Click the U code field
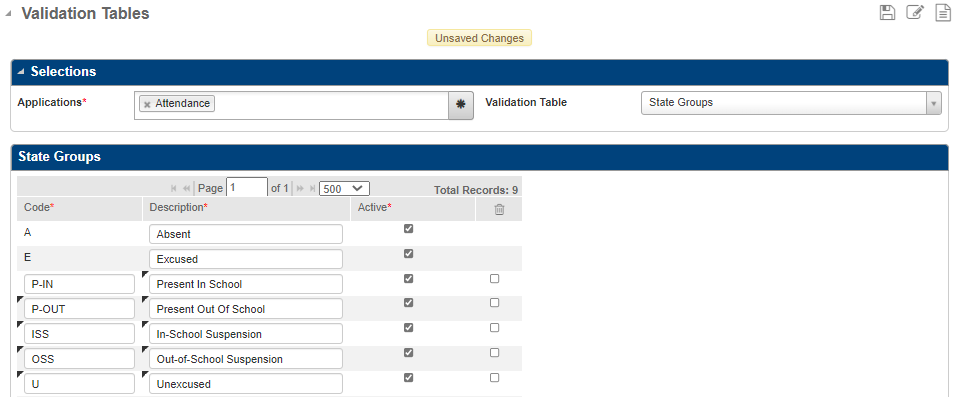953x397 pixels. coord(79,384)
